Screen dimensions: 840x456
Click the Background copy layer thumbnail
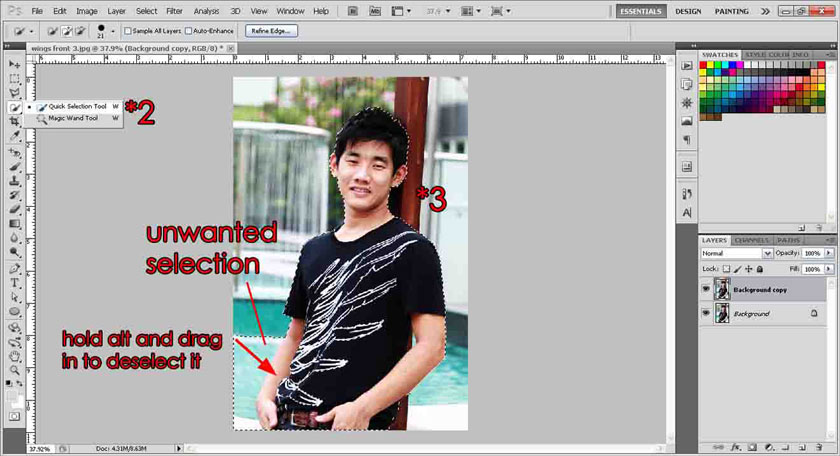(722, 289)
